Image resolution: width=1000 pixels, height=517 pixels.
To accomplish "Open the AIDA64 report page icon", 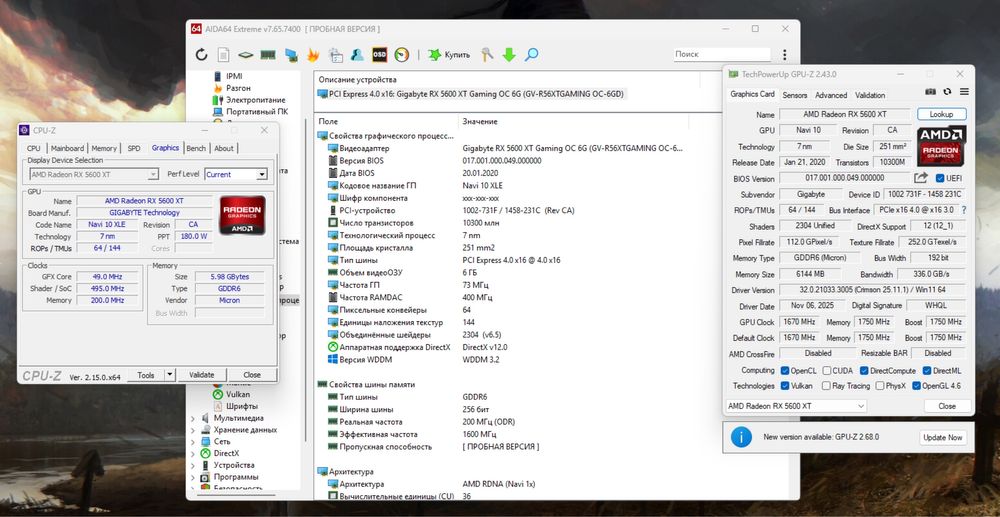I will pos(223,55).
